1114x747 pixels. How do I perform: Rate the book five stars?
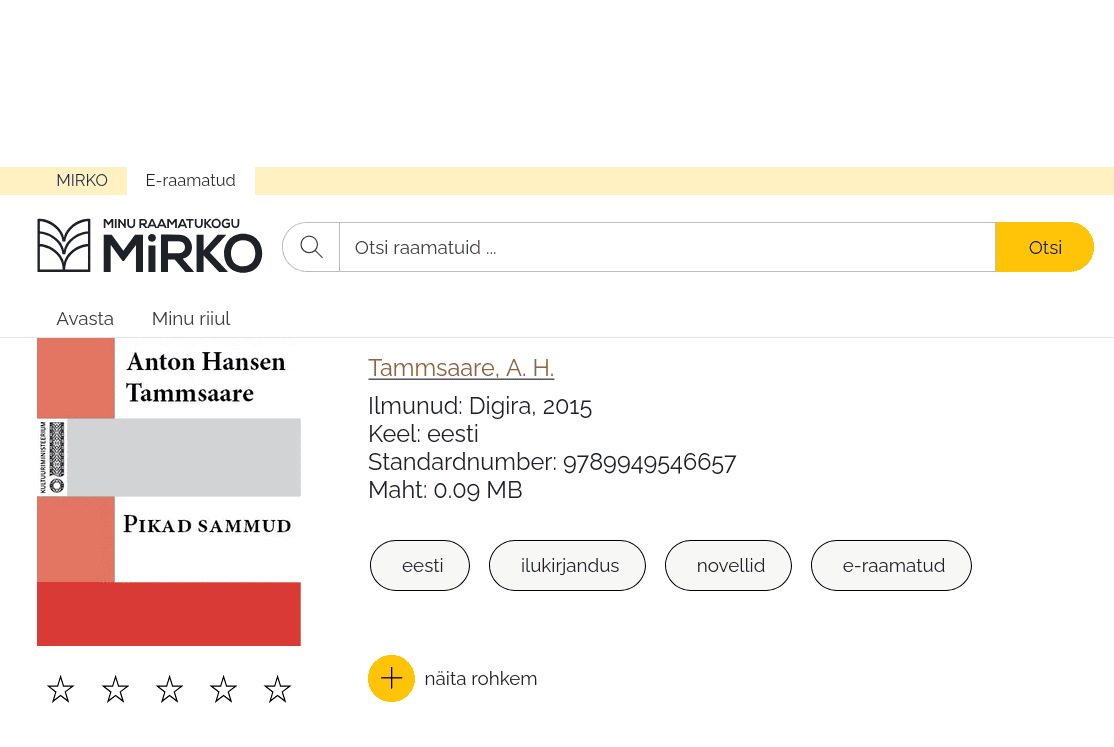click(x=277, y=689)
